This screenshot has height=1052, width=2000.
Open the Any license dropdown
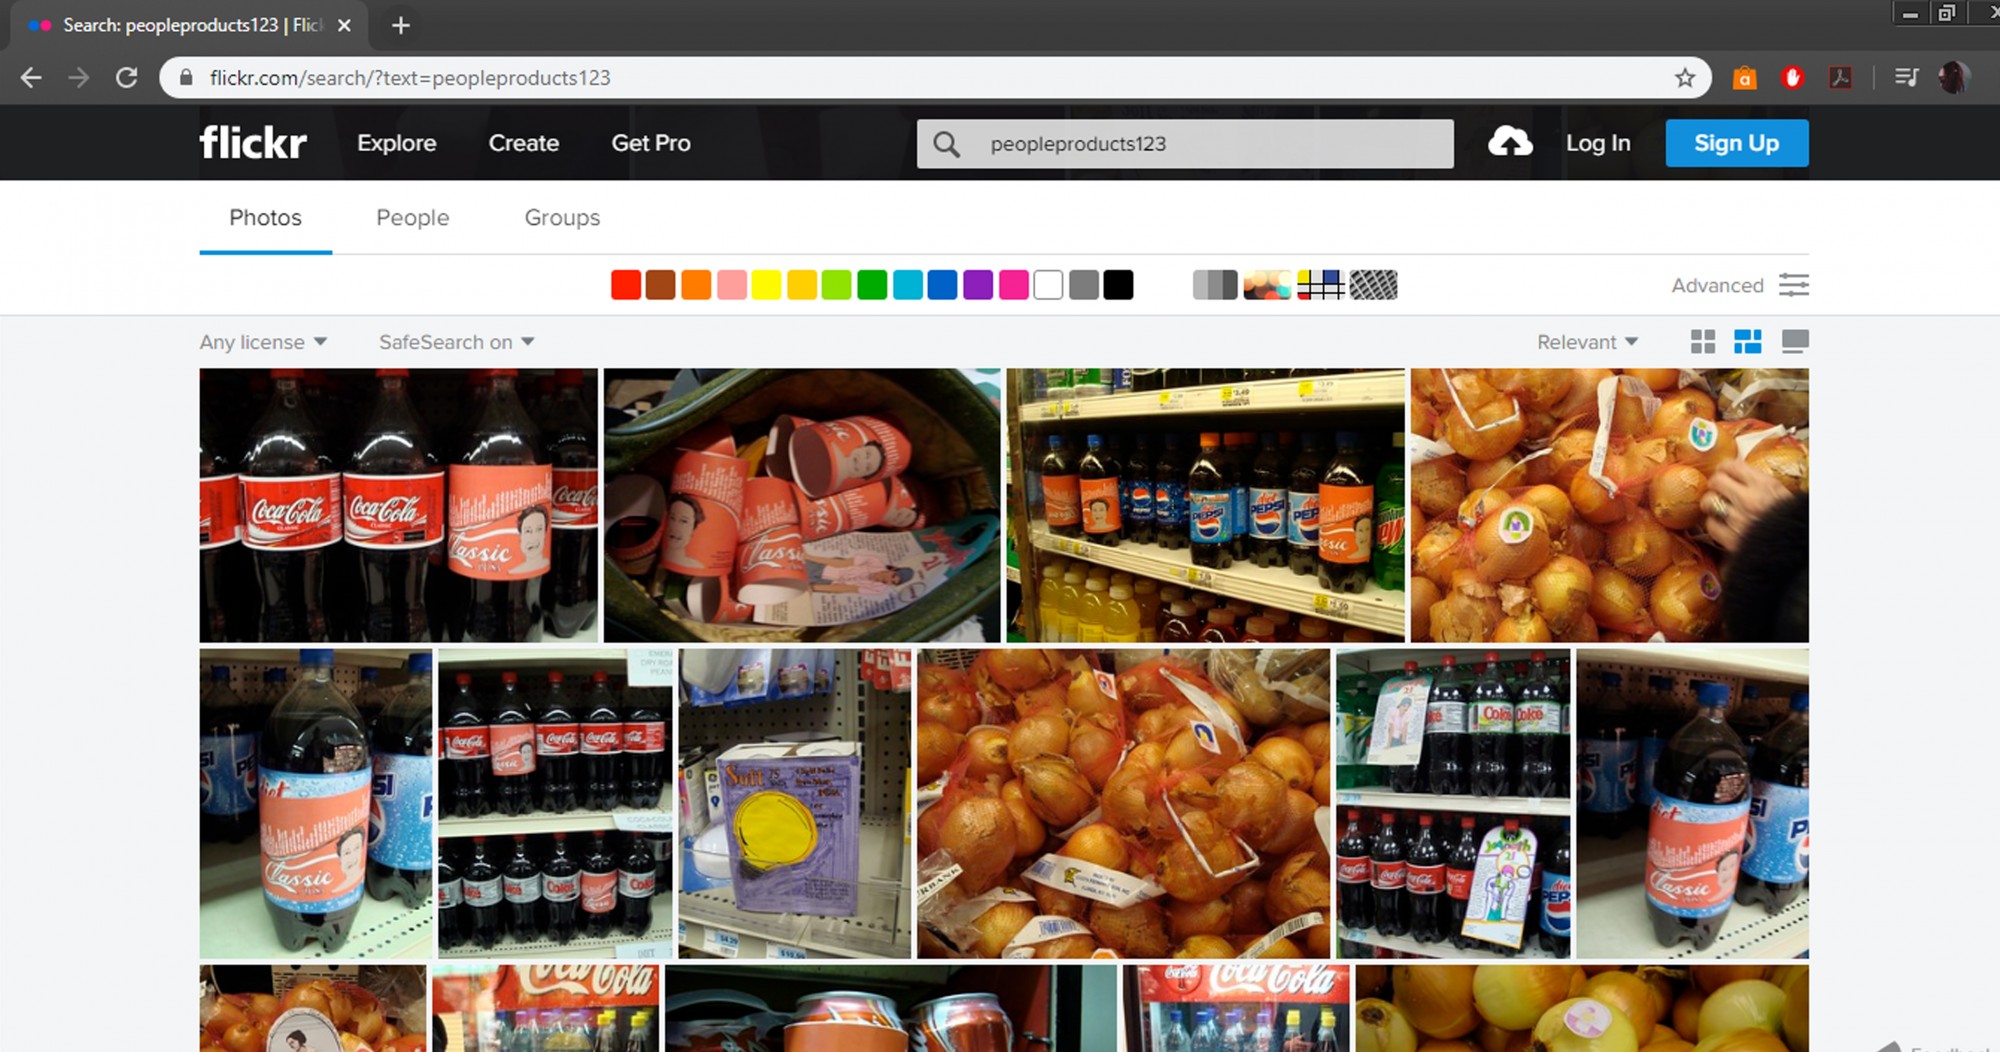pyautogui.click(x=263, y=342)
